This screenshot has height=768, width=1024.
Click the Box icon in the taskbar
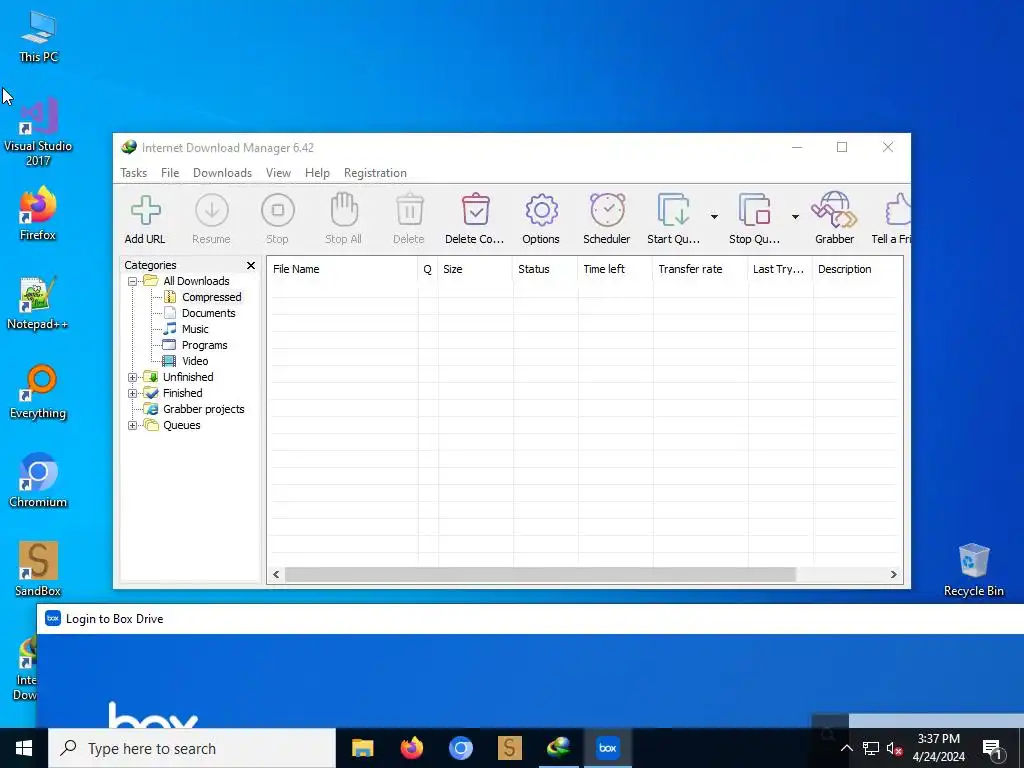tap(608, 748)
